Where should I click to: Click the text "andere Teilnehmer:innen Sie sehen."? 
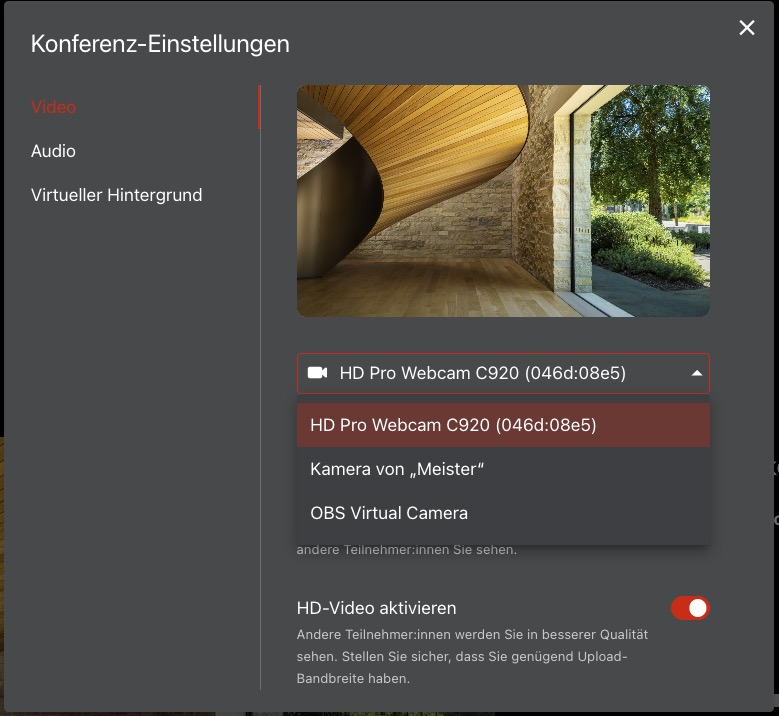point(406,549)
